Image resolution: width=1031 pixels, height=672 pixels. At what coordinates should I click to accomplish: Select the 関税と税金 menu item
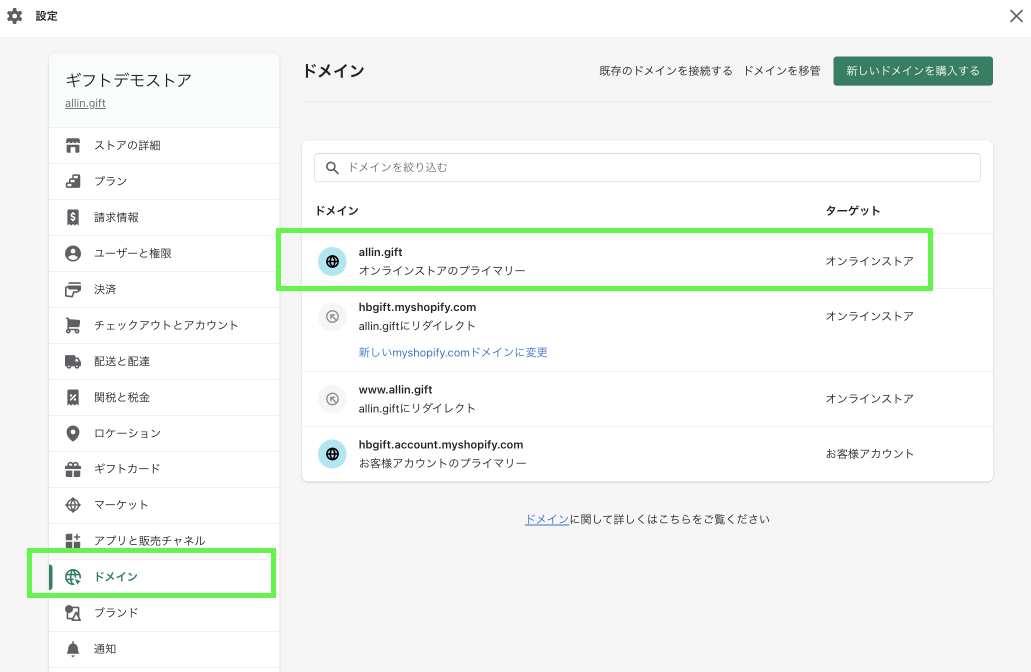click(x=122, y=397)
